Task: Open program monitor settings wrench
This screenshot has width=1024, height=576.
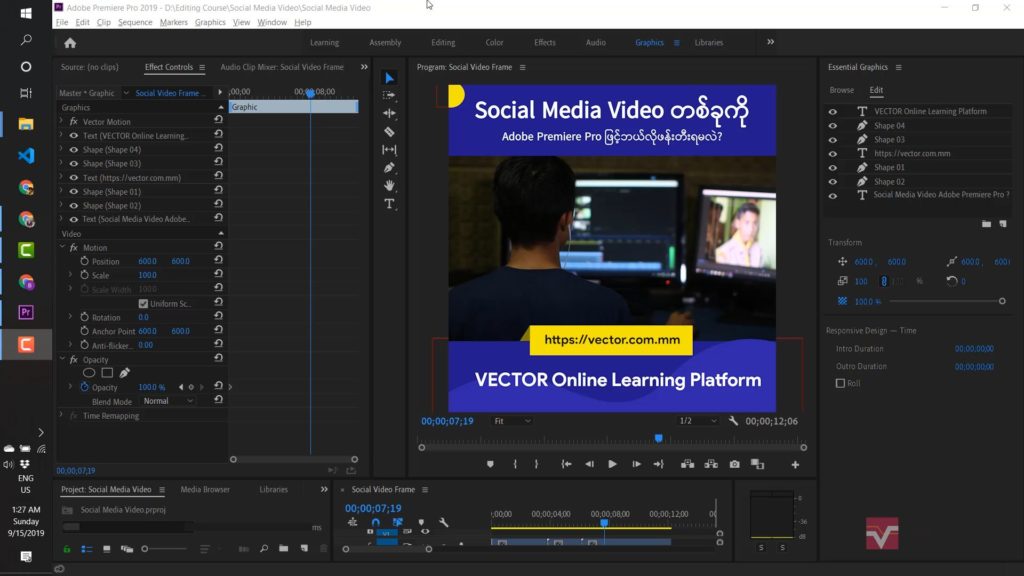Action: [x=733, y=421]
